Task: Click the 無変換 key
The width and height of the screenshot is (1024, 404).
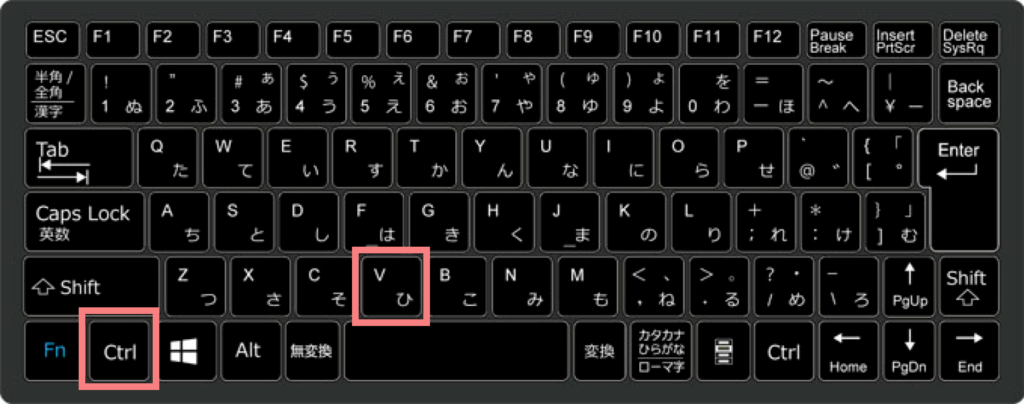Action: (311, 351)
